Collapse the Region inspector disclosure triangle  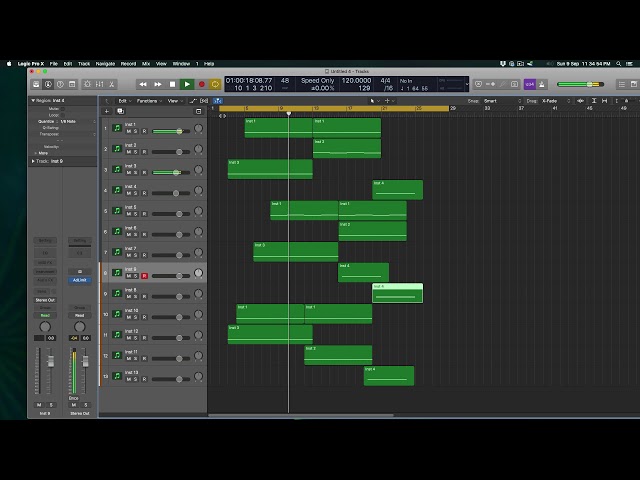[33, 100]
